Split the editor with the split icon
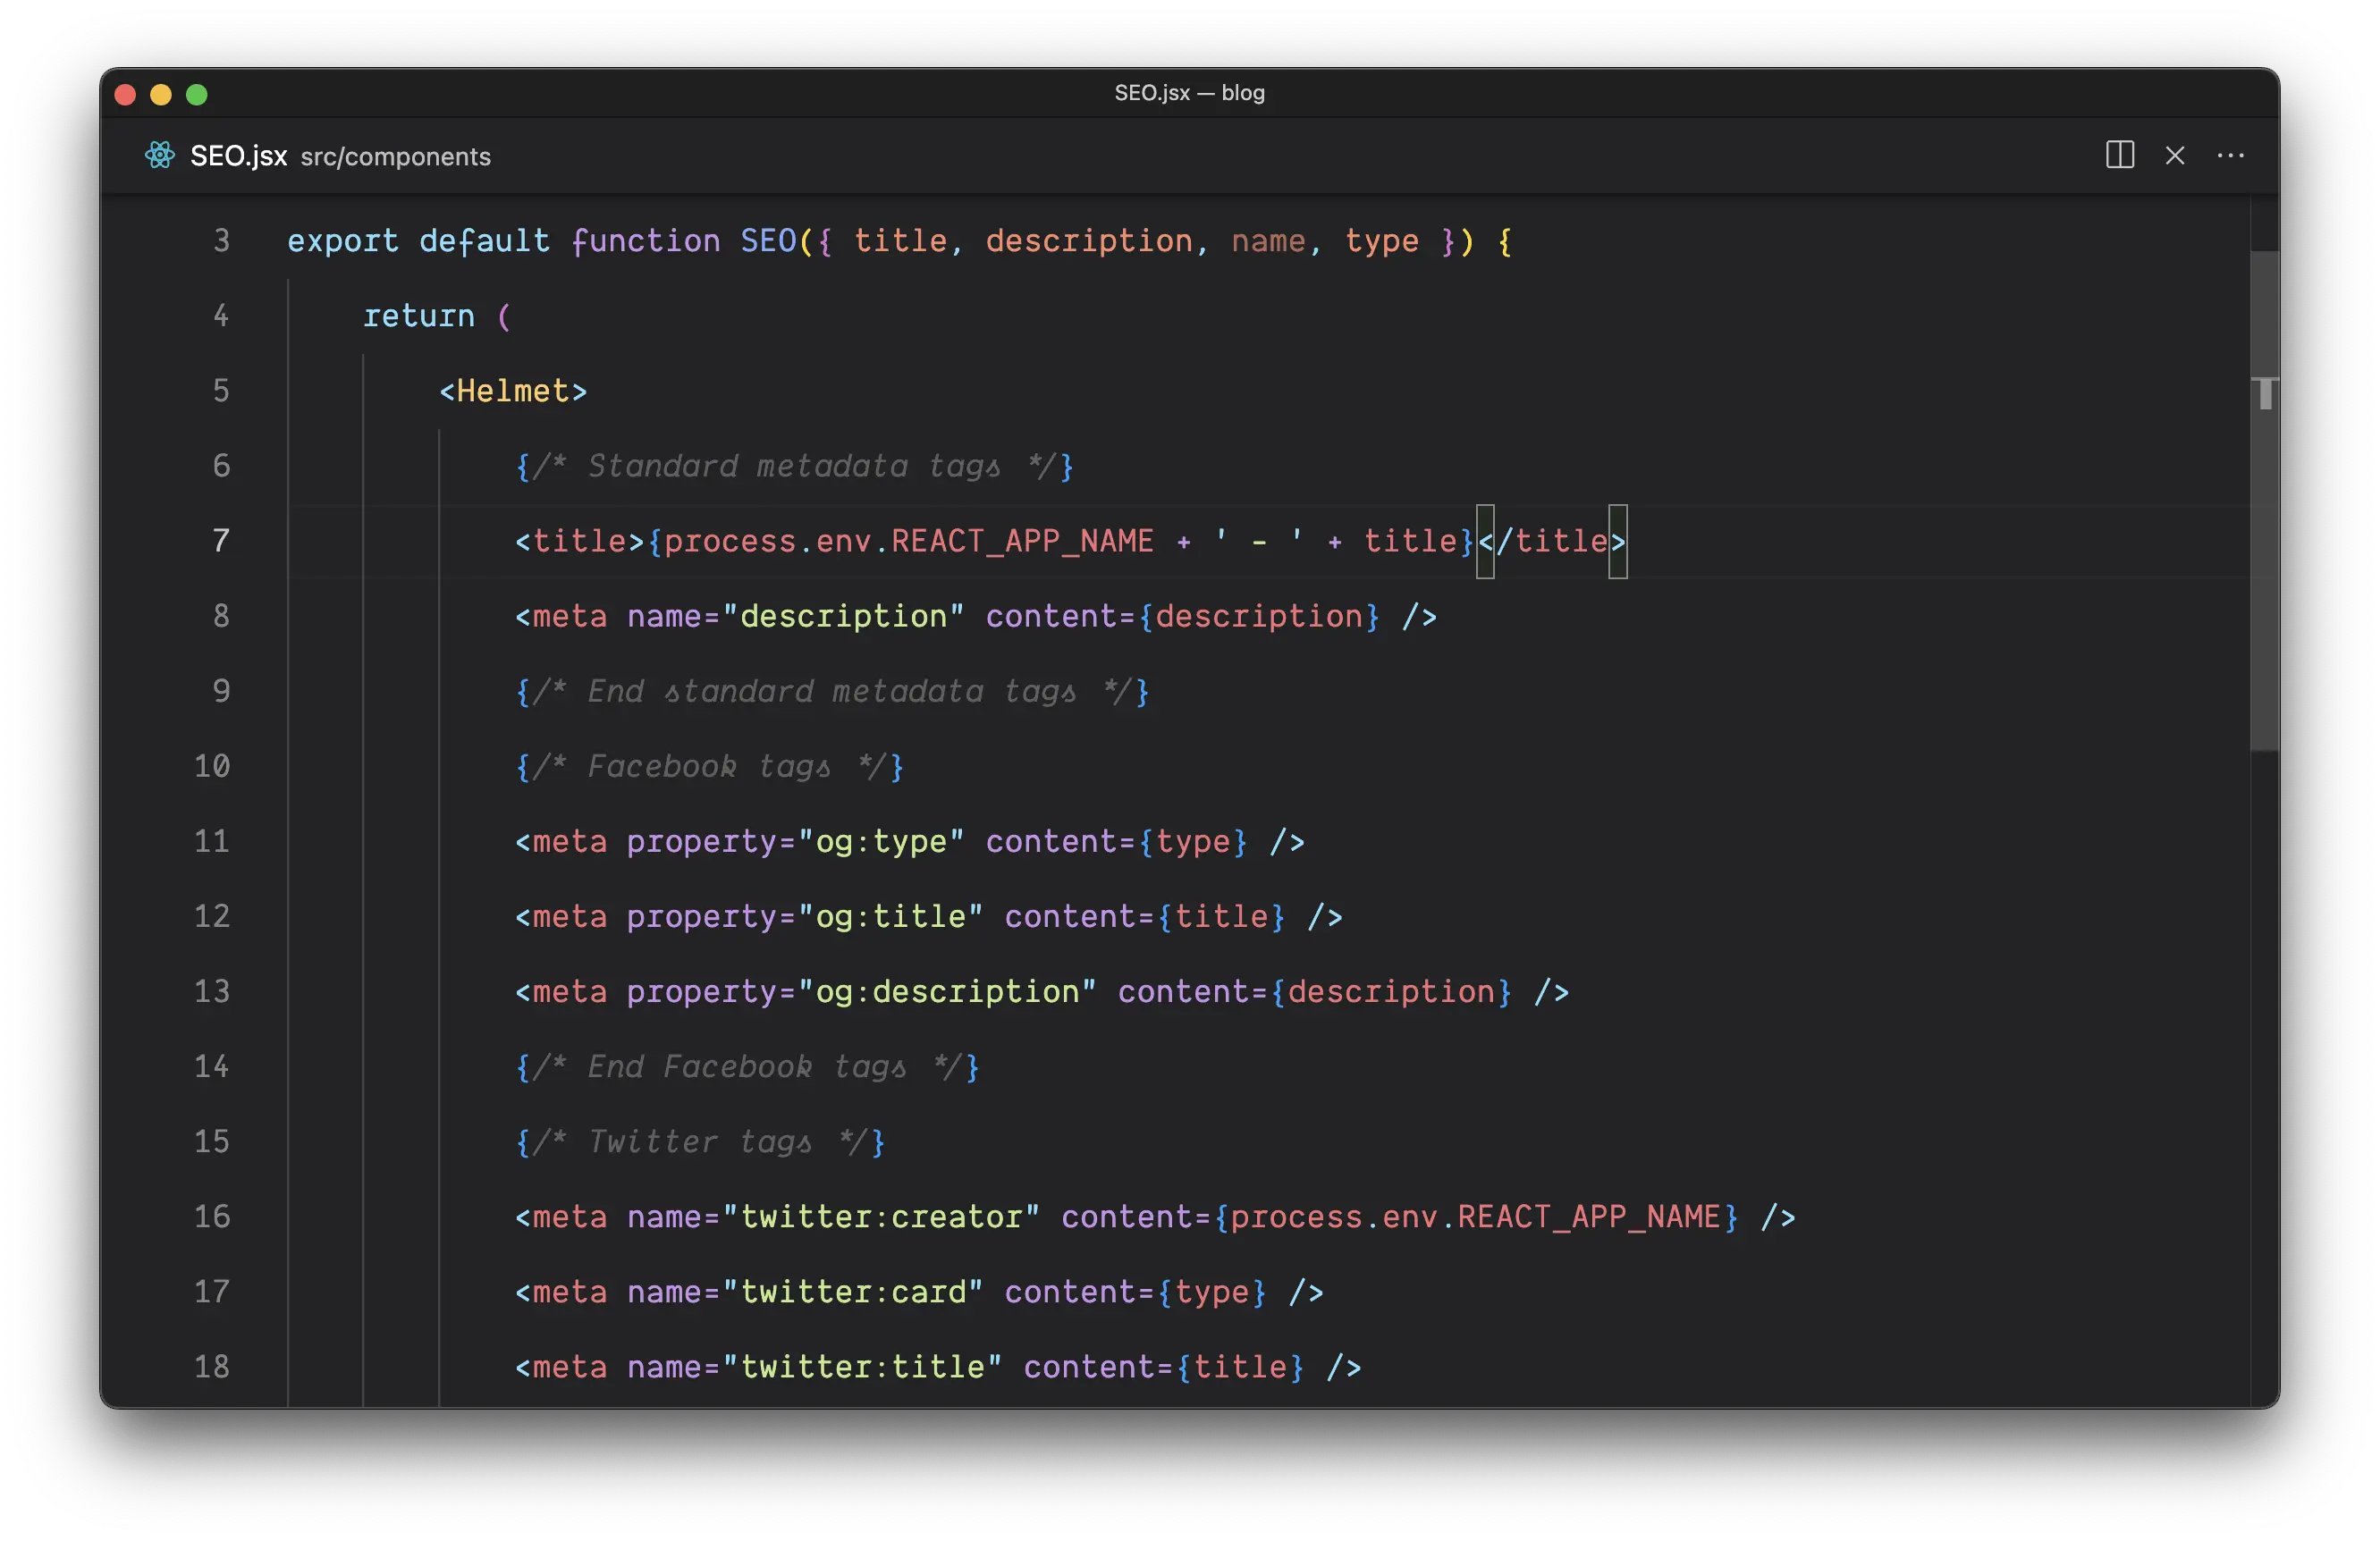 click(x=2119, y=155)
